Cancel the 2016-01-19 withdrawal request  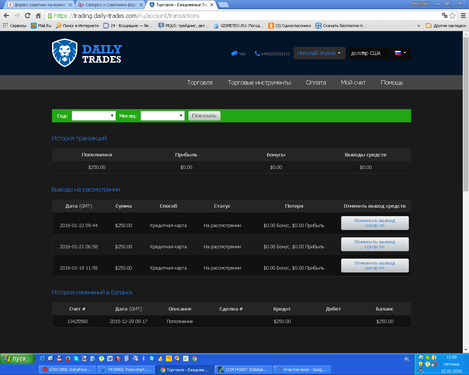[375, 266]
